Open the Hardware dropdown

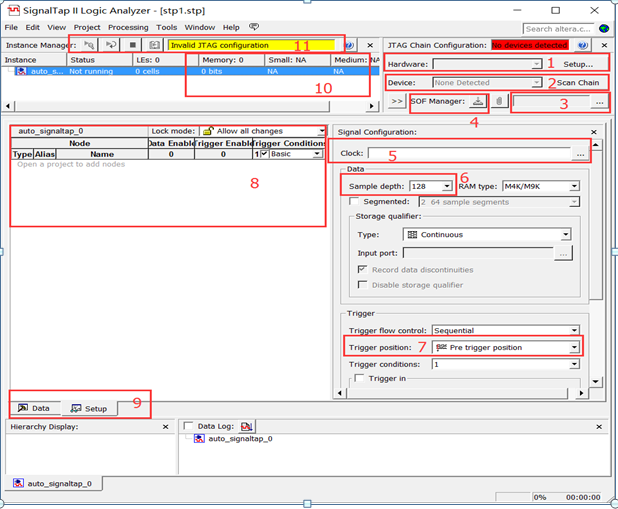pos(536,64)
